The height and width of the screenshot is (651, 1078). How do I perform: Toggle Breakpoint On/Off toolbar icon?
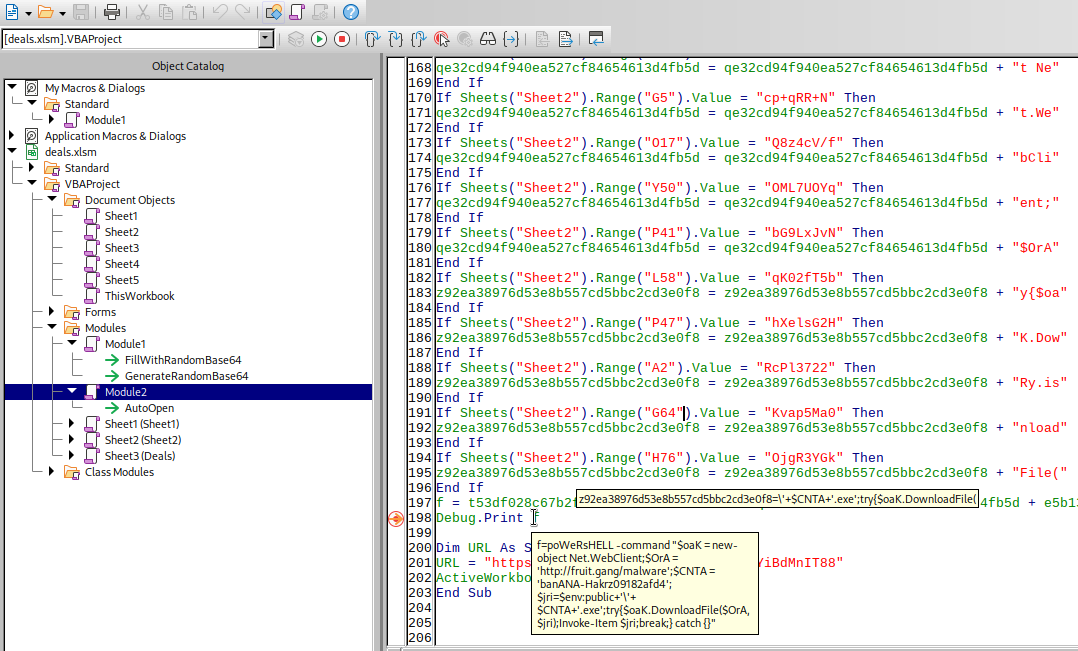point(442,39)
